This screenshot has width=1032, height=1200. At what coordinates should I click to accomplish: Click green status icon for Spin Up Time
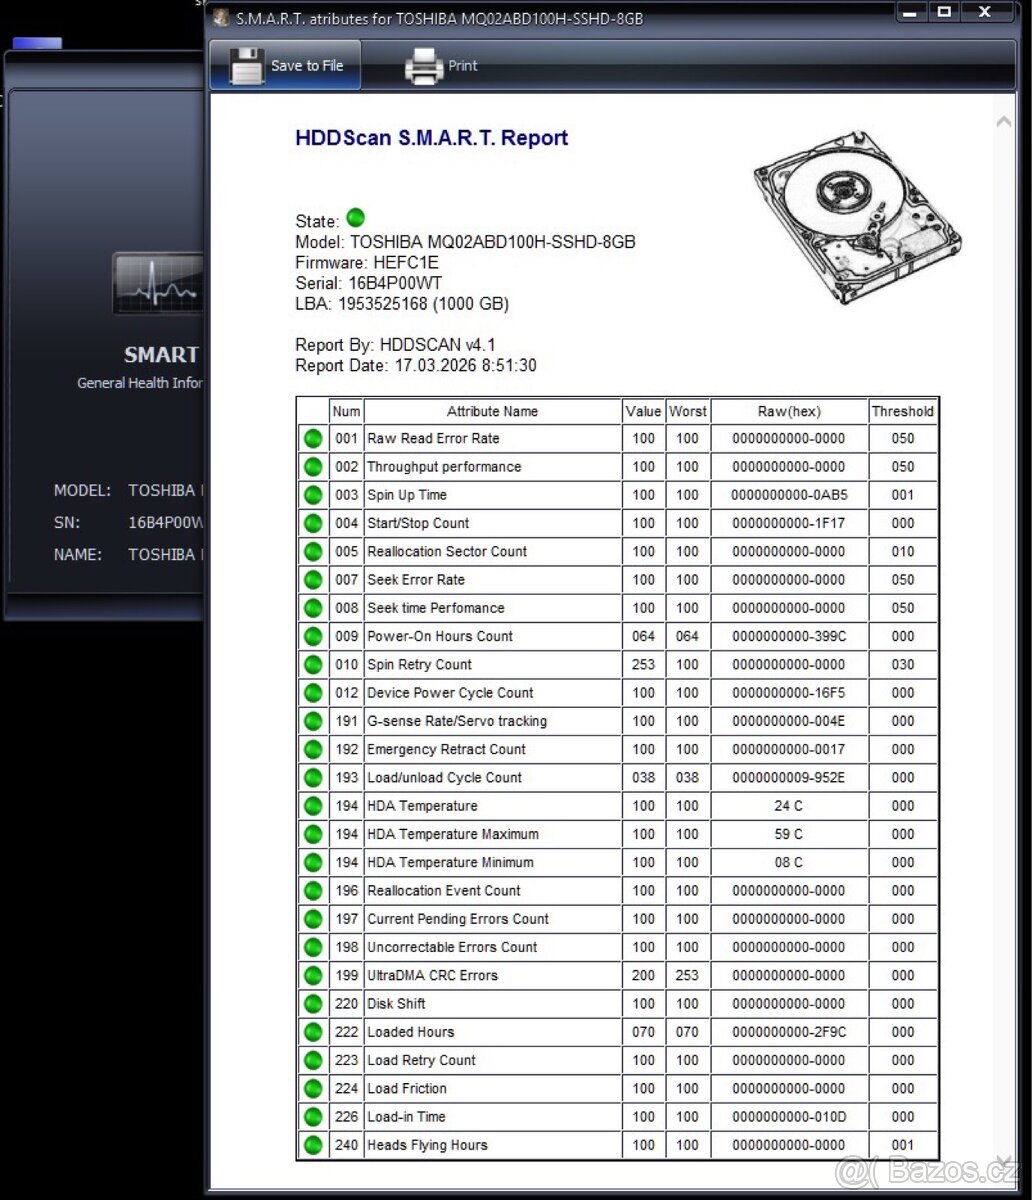click(x=313, y=495)
